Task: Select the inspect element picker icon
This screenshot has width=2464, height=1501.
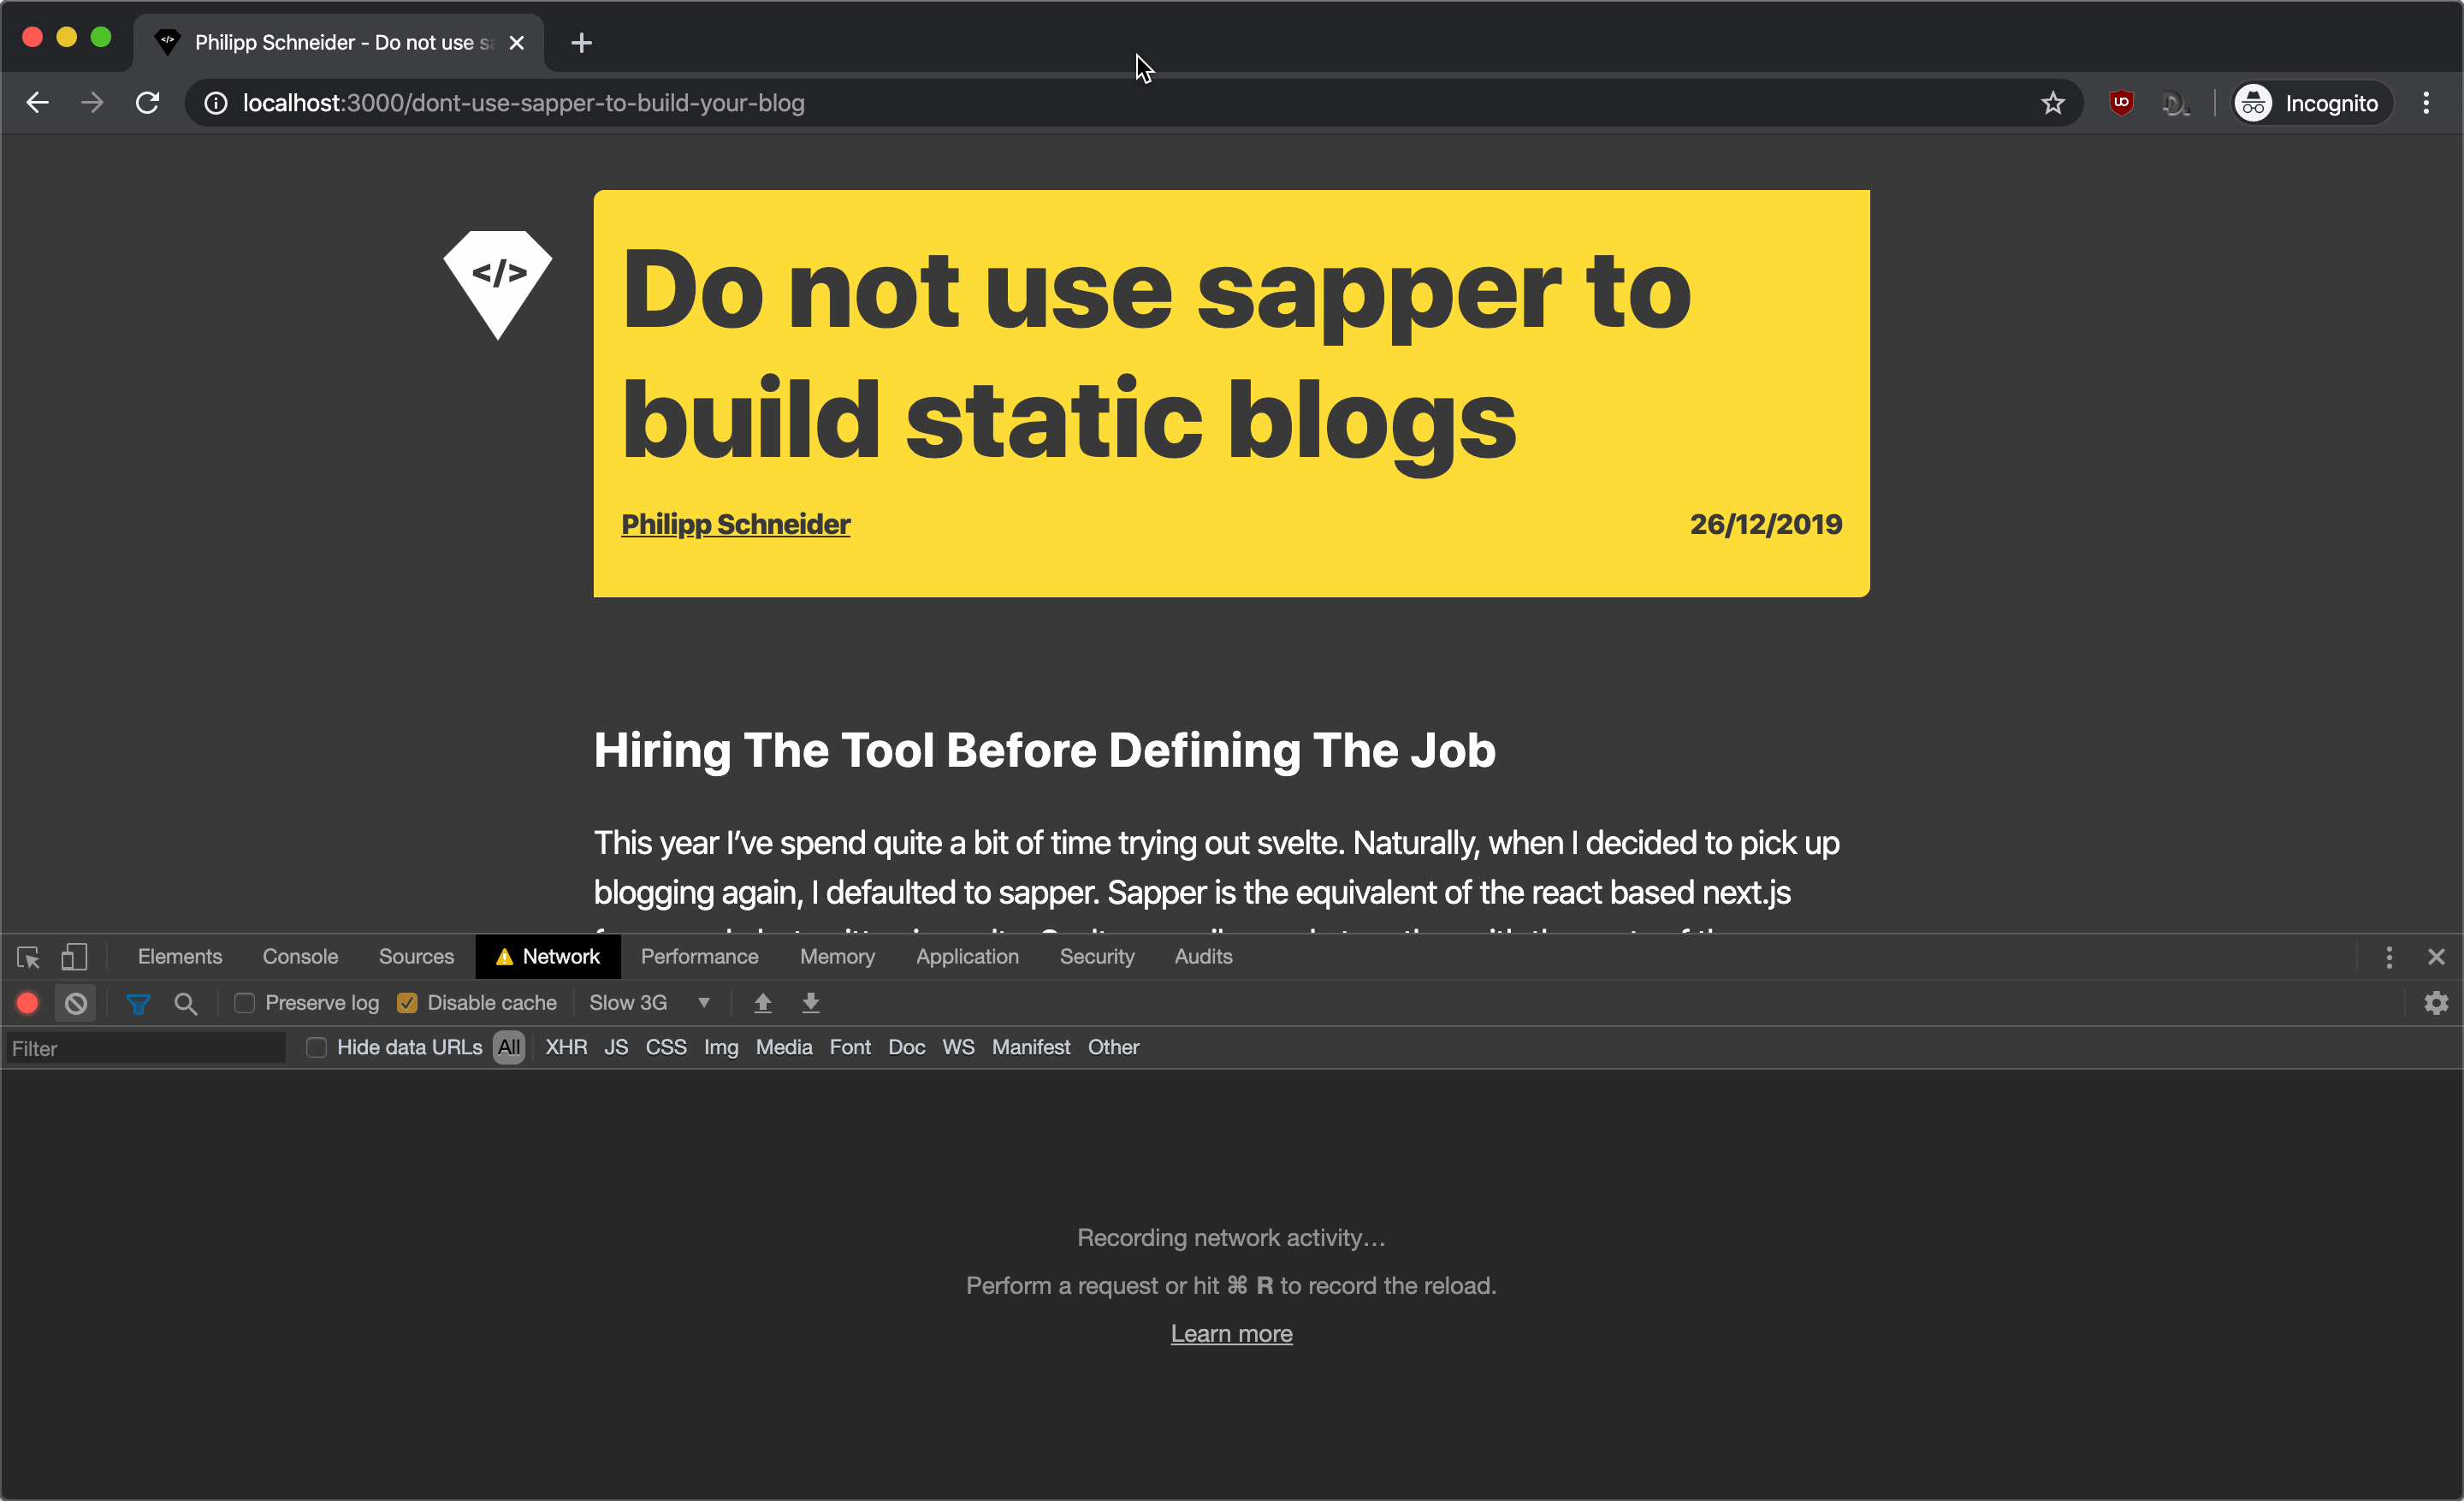Action: point(27,957)
